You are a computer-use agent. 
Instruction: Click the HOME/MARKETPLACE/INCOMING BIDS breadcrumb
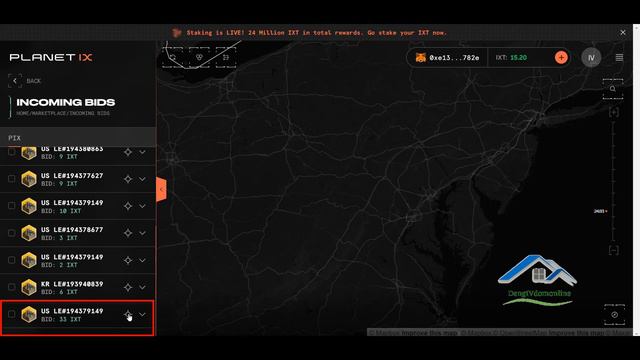click(x=63, y=113)
